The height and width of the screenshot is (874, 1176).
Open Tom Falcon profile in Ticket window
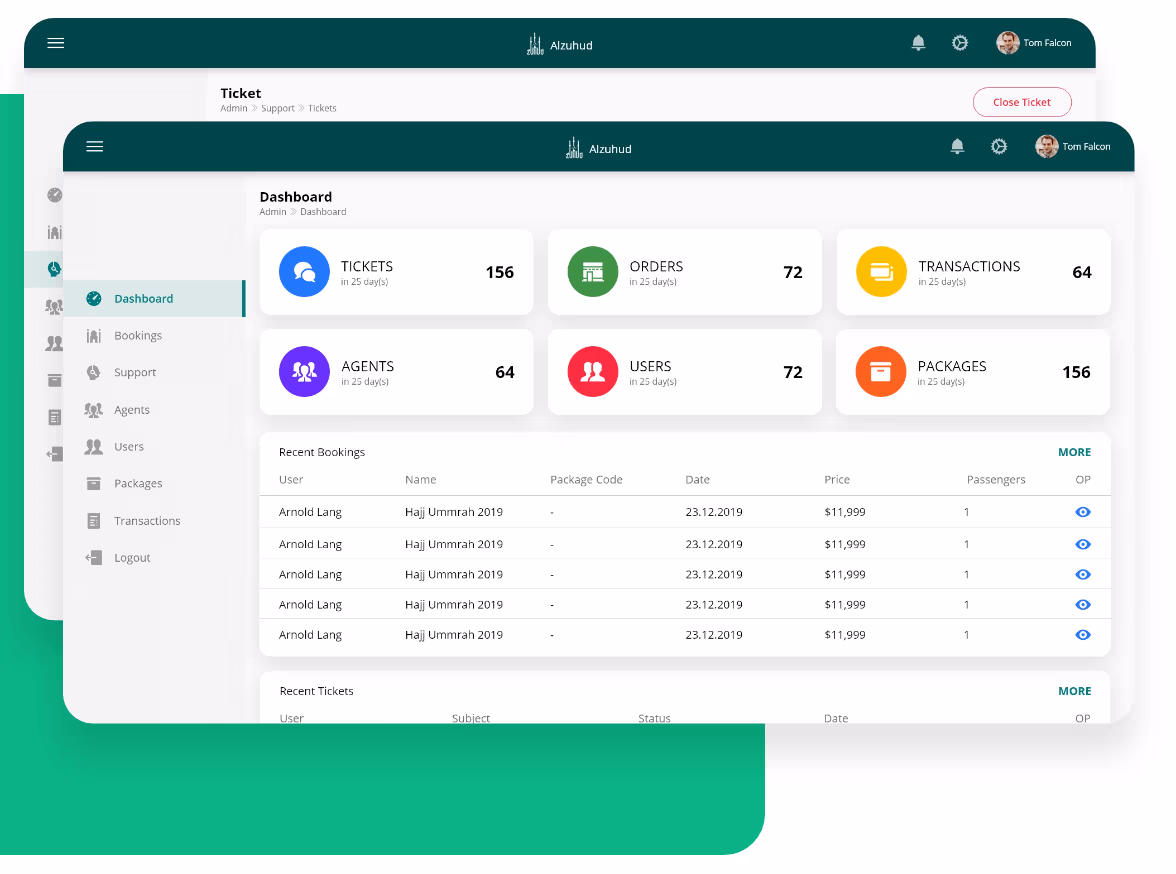click(1034, 43)
